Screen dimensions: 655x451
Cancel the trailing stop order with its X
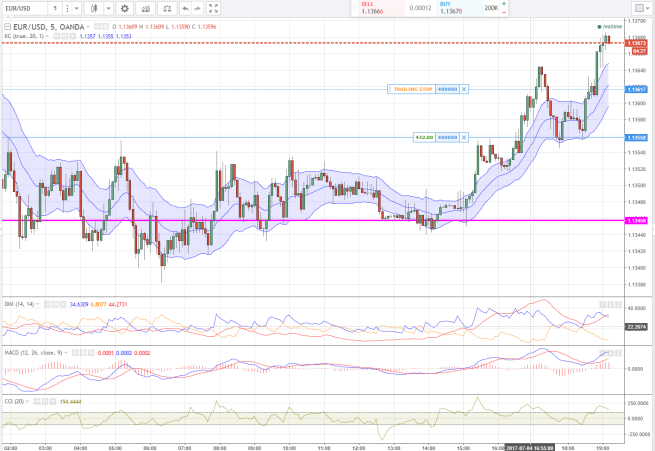(464, 89)
